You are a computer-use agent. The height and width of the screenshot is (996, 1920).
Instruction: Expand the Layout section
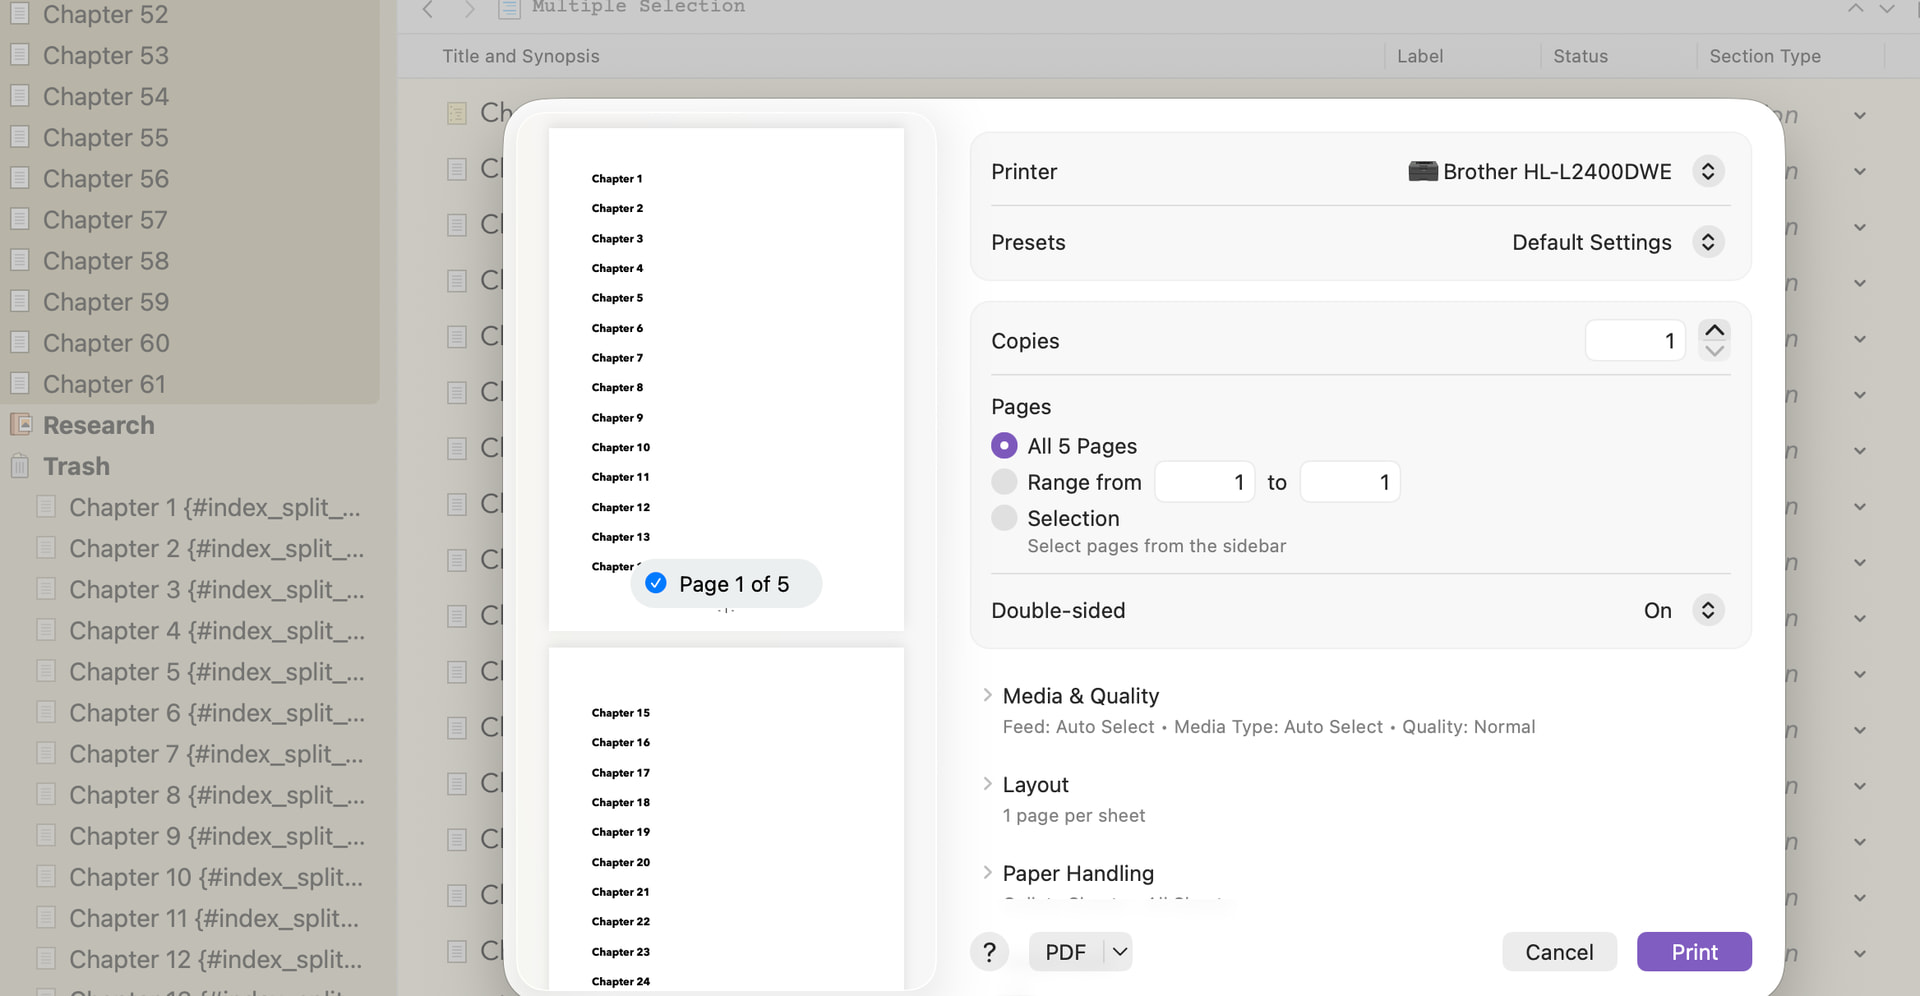point(988,784)
